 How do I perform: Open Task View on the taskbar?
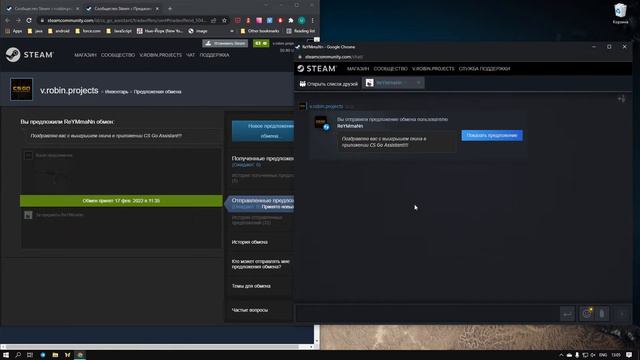click(x=30, y=355)
